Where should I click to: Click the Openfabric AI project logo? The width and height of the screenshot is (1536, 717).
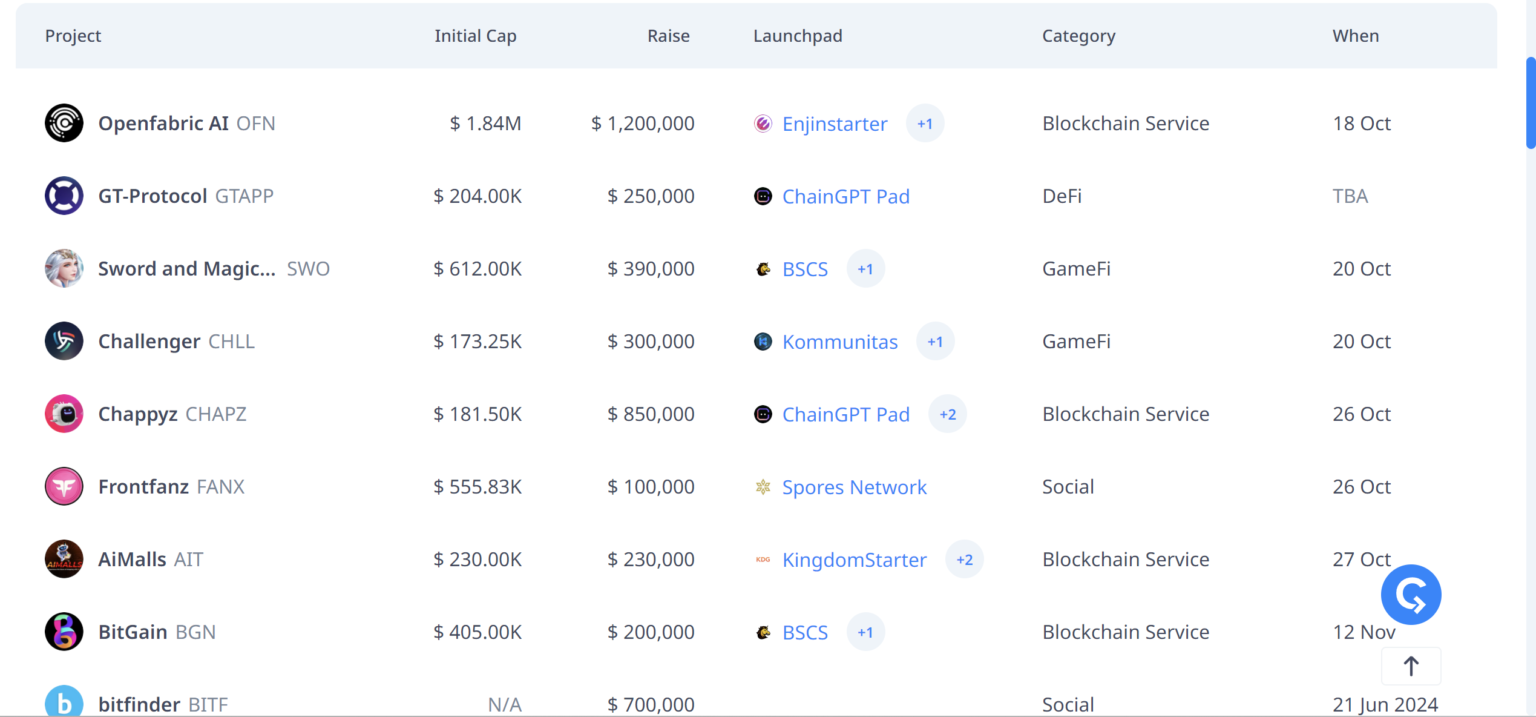pyautogui.click(x=63, y=123)
